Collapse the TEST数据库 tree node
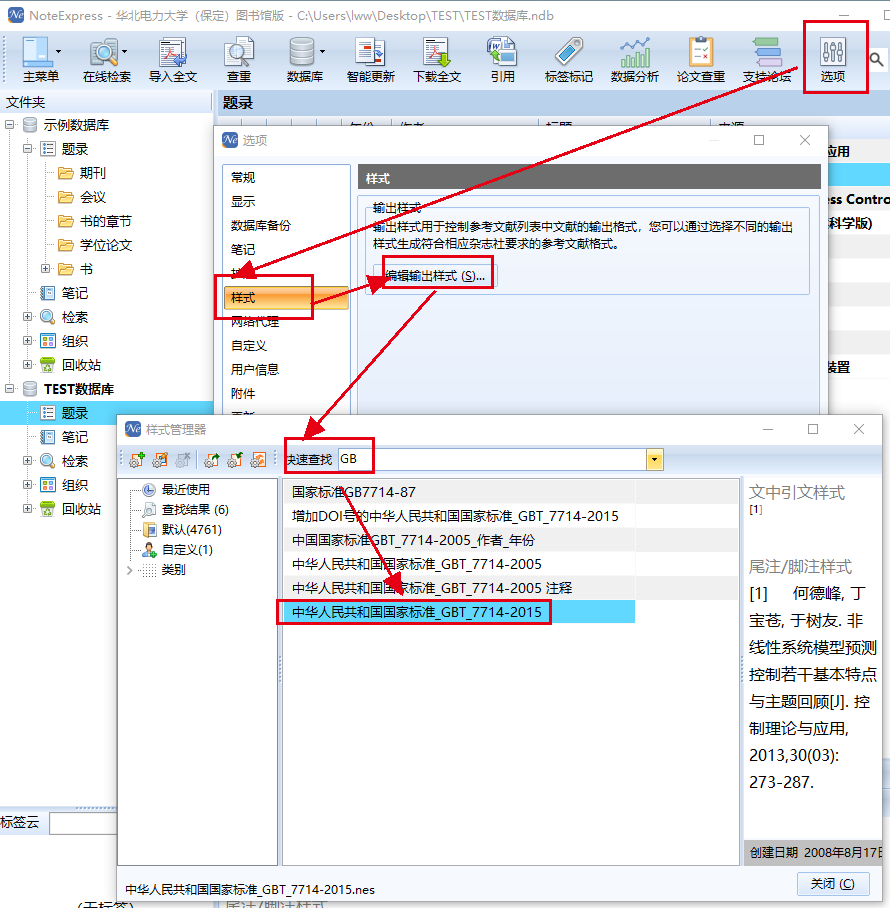 (9, 389)
